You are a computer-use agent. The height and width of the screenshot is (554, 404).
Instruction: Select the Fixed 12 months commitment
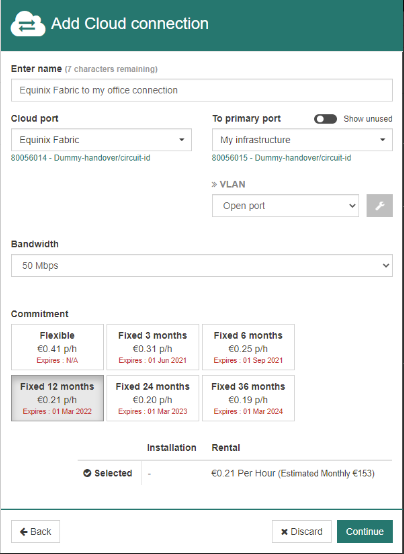click(57, 398)
